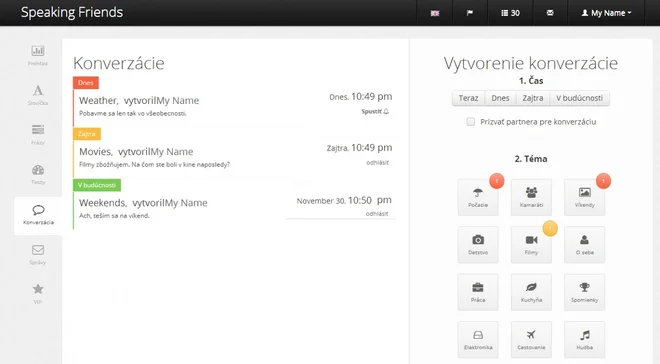Select the V budúcnosti time option
The height and width of the screenshot is (364, 660).
click(579, 98)
